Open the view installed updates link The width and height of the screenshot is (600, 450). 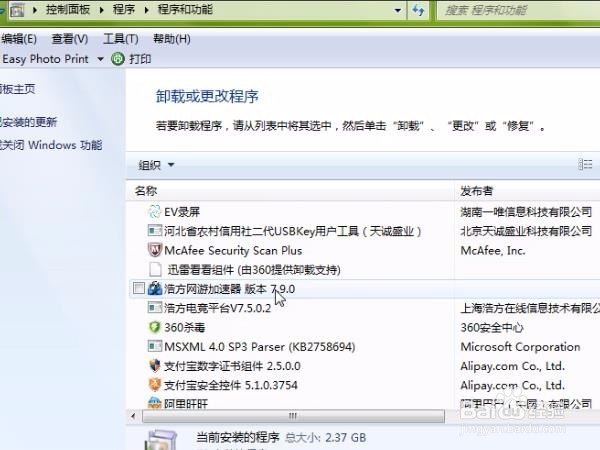point(28,122)
